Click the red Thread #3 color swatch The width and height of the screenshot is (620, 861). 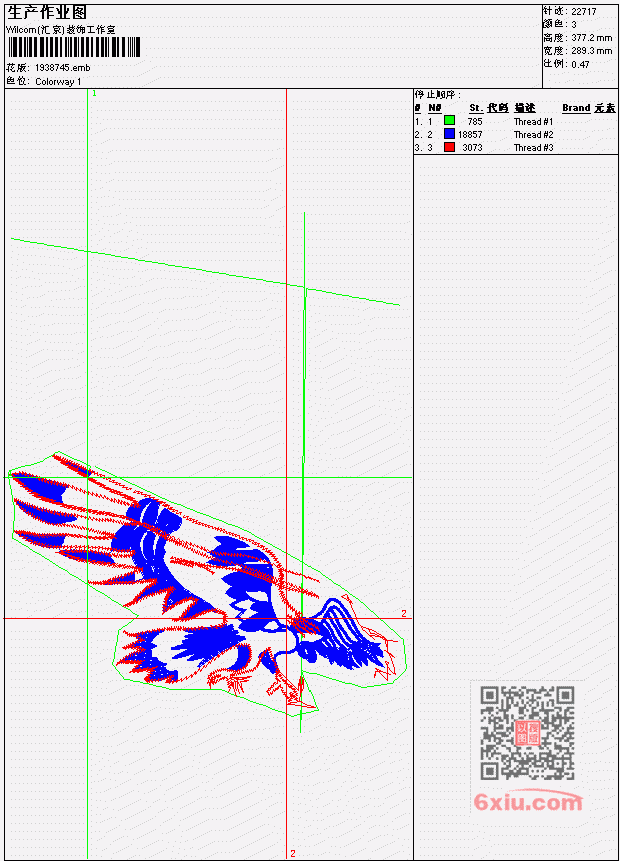tap(449, 147)
